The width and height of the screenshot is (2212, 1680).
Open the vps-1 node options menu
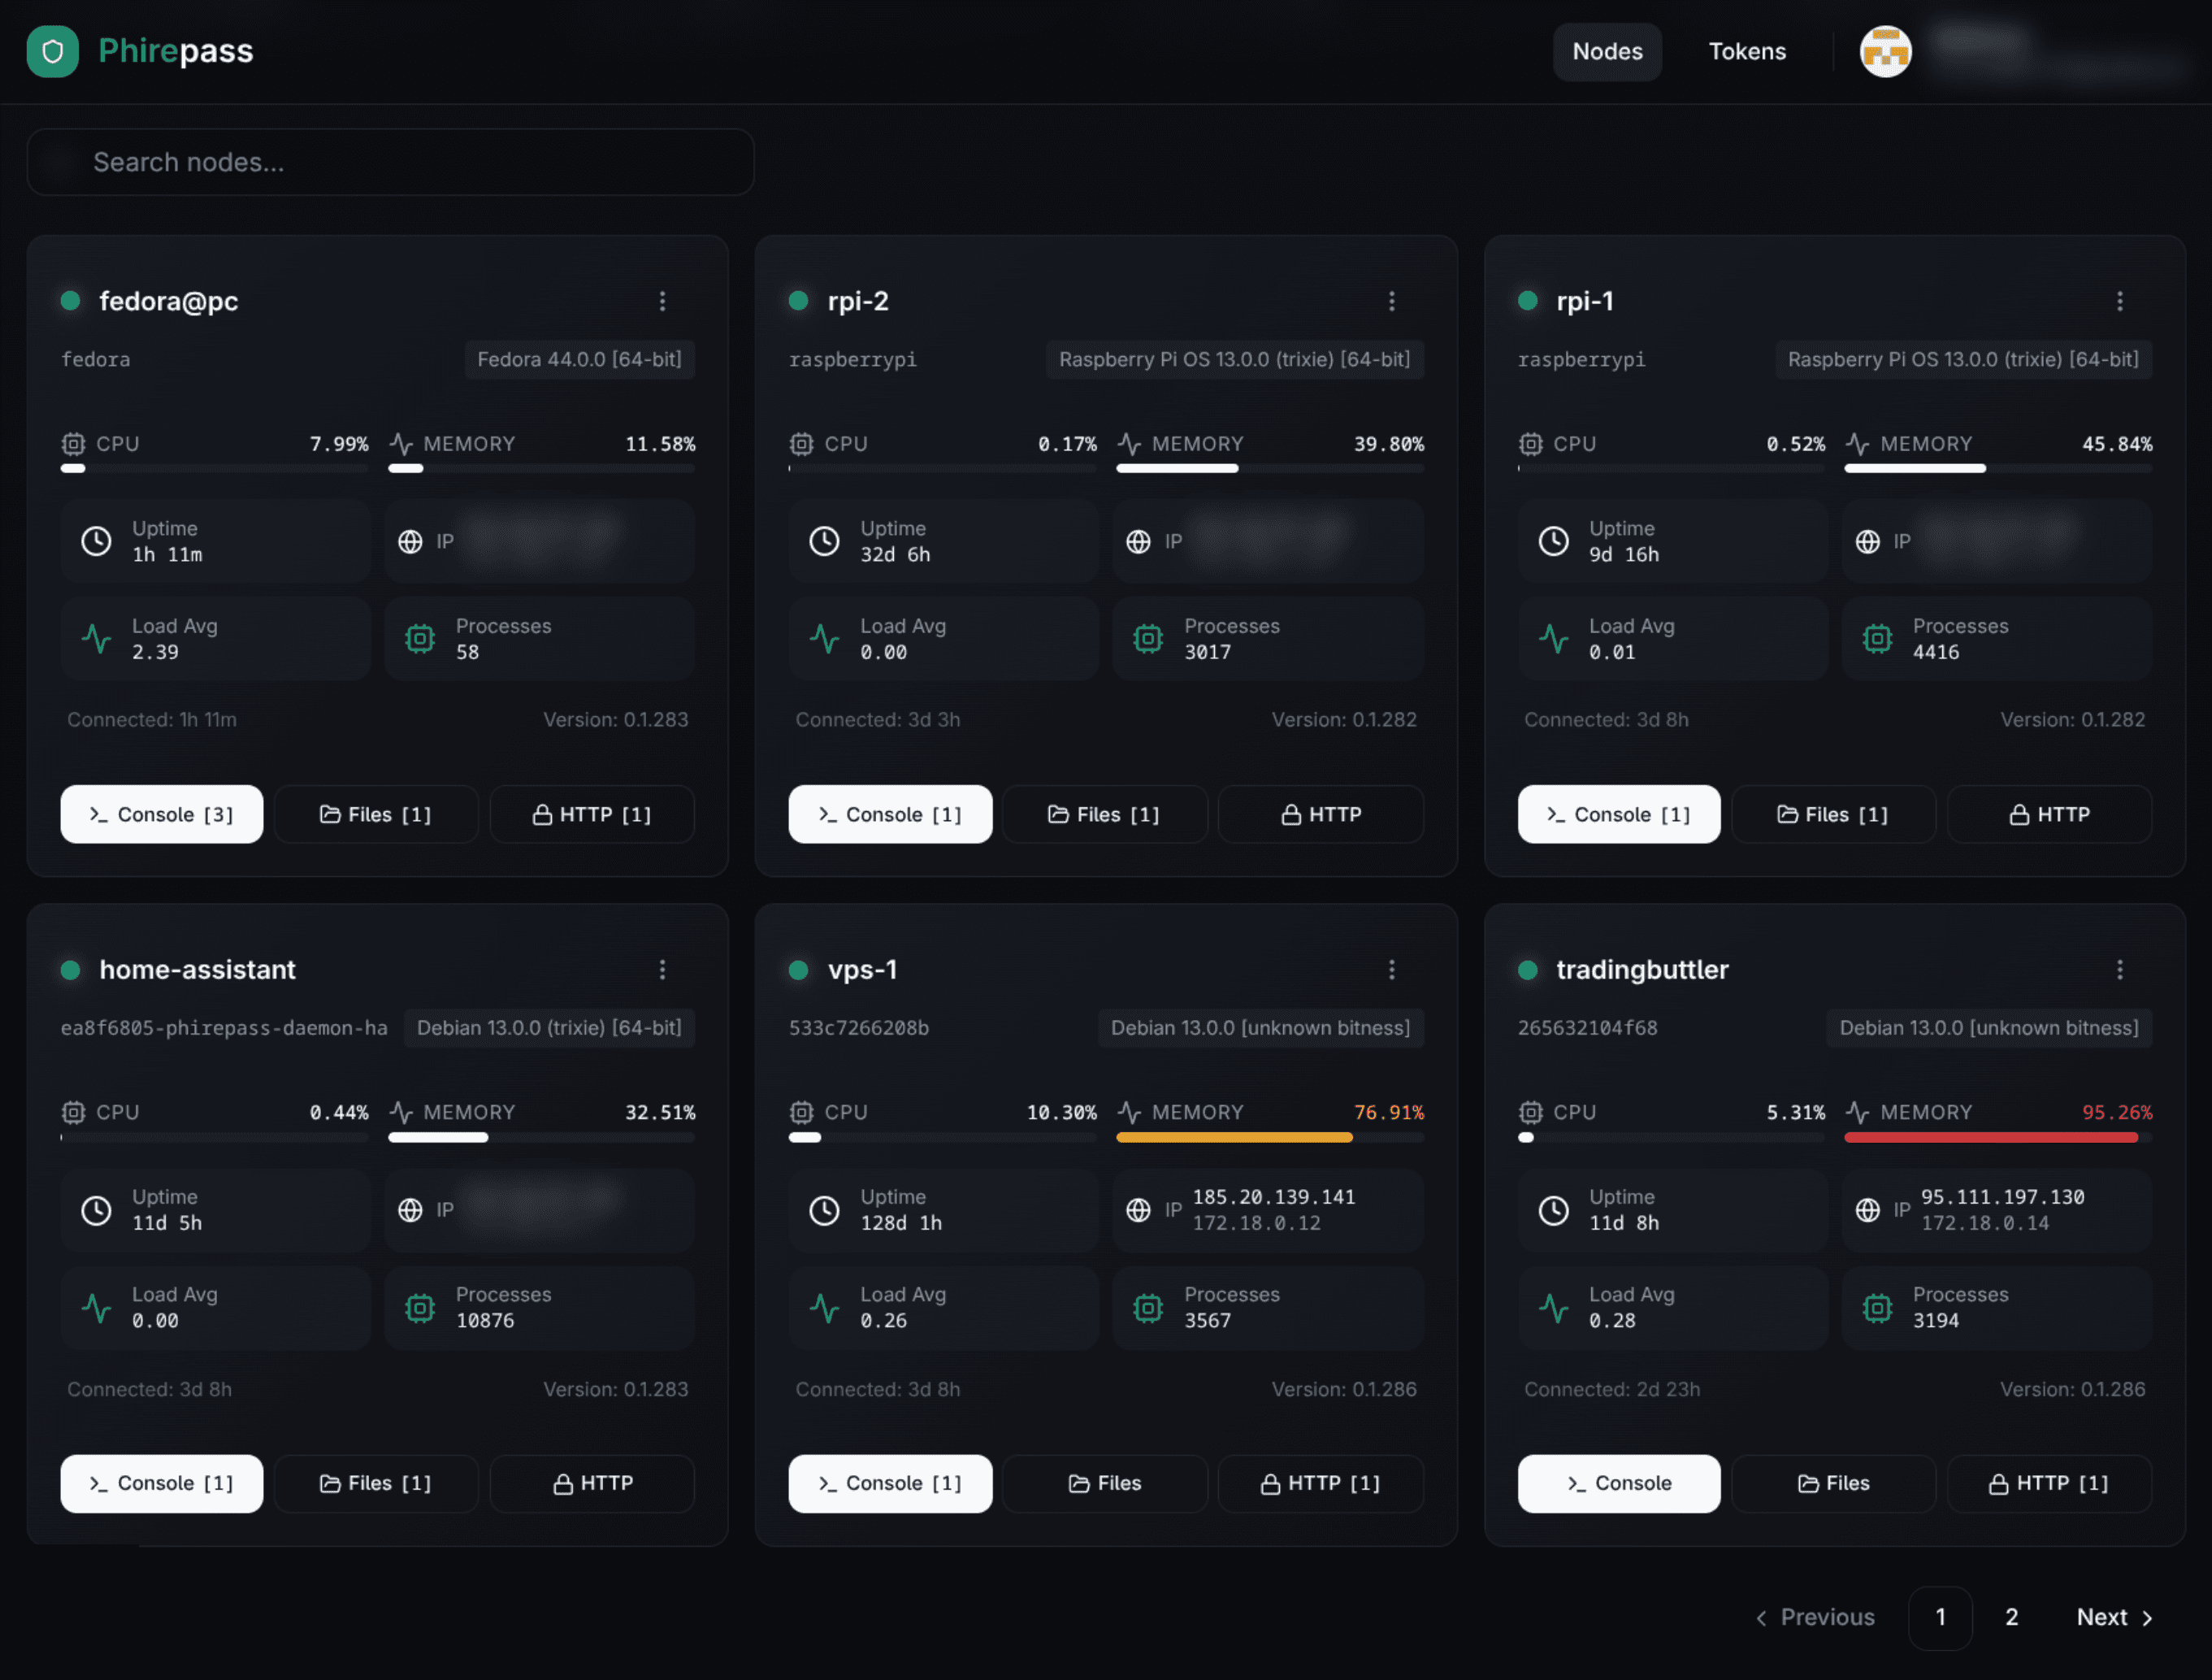pos(1391,969)
